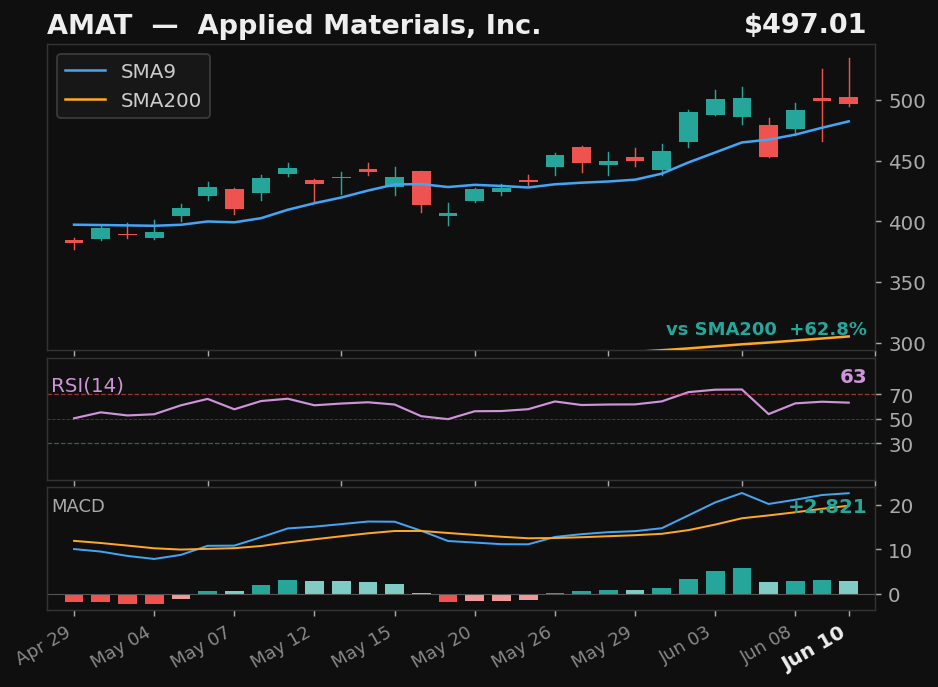The height and width of the screenshot is (687, 938).
Task: Click the AMAT ticker symbol in title
Action: click(89, 25)
